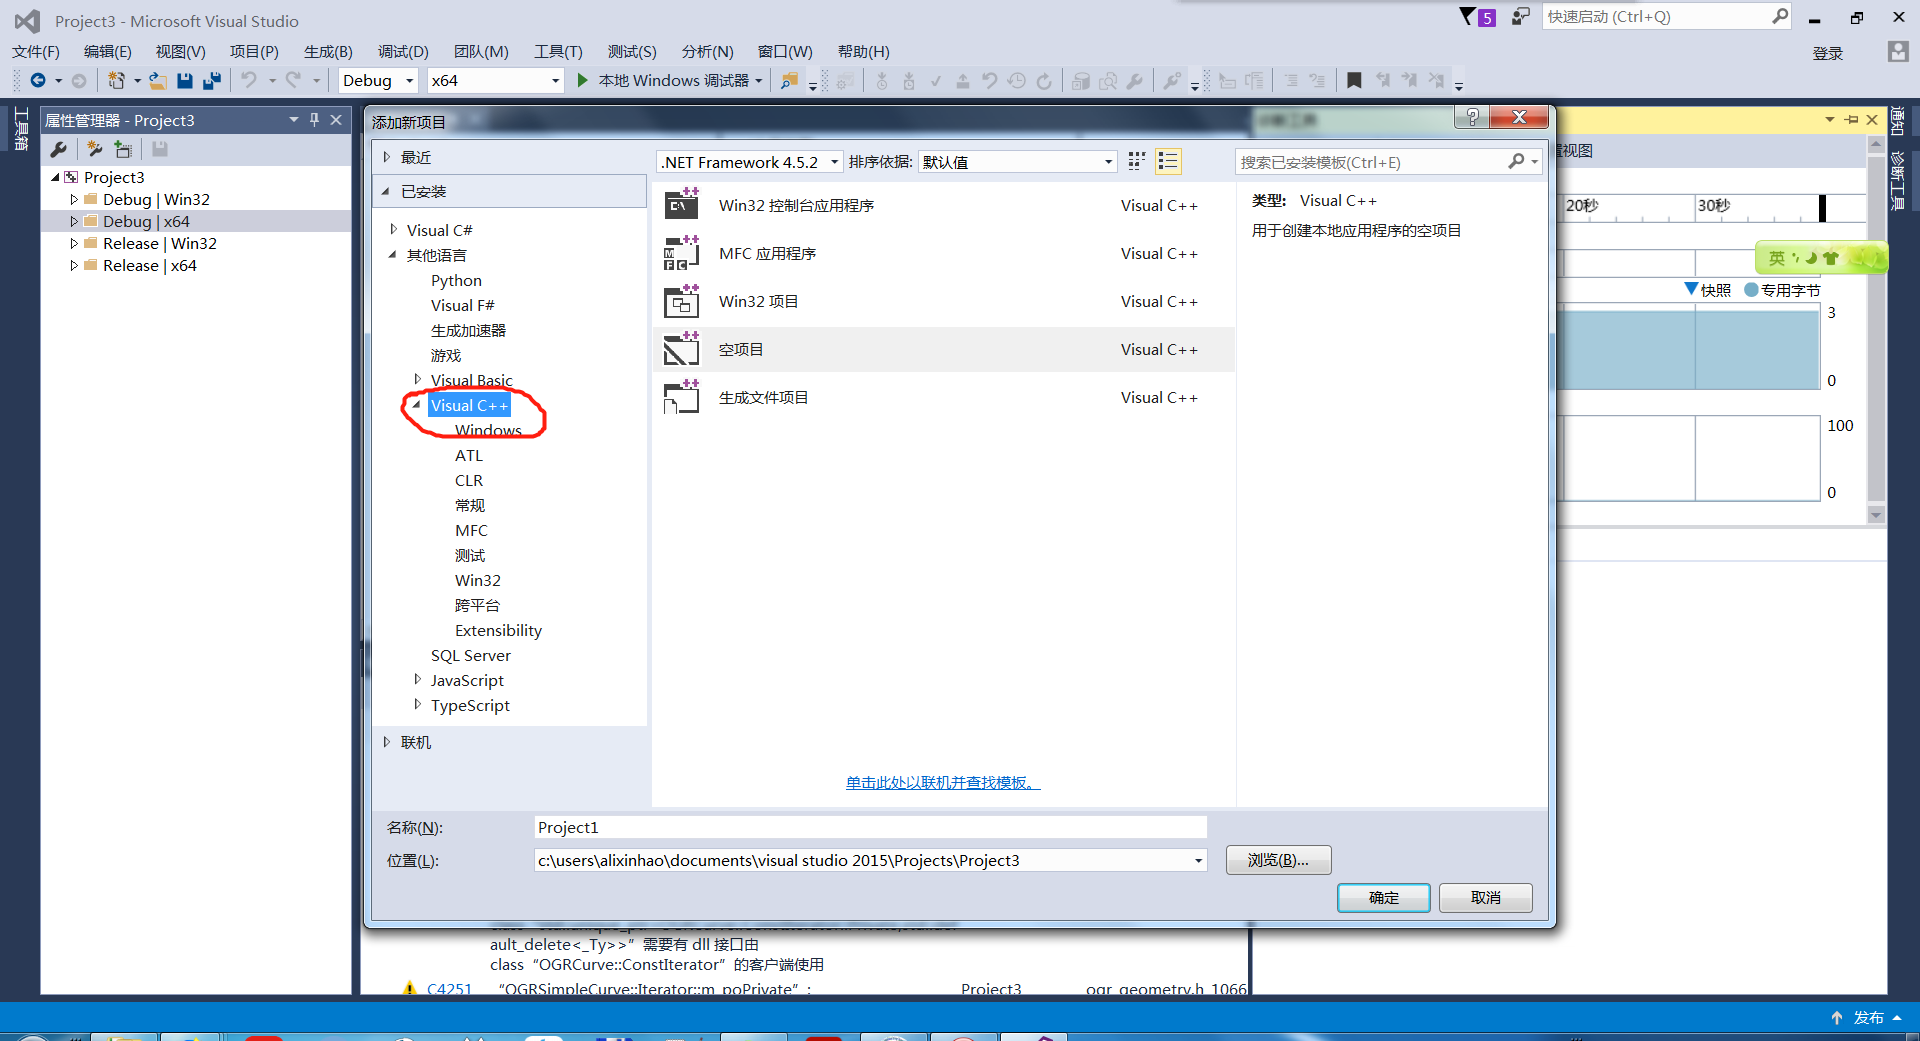1920x1041 pixels.
Task: Click the wrench properties icon in Property Manager
Action: click(58, 149)
